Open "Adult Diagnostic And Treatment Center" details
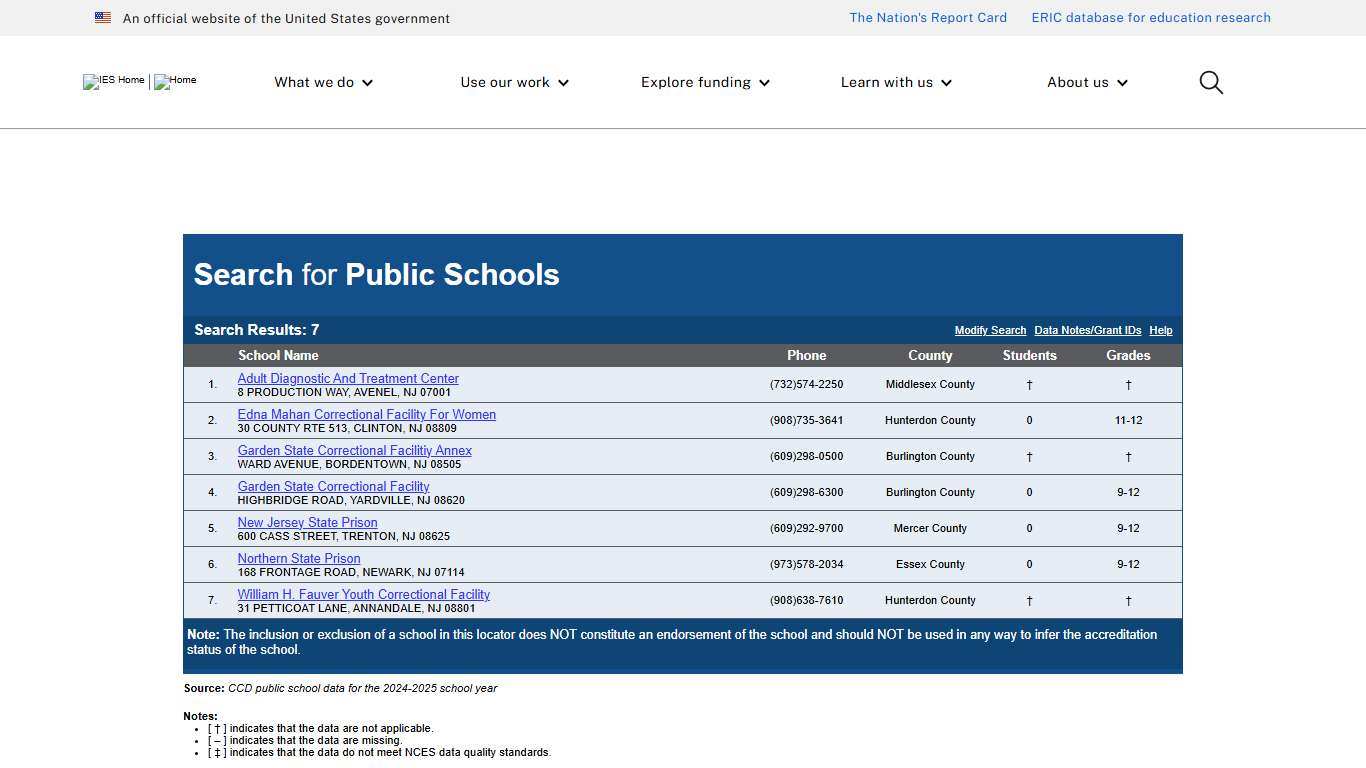 pos(348,378)
